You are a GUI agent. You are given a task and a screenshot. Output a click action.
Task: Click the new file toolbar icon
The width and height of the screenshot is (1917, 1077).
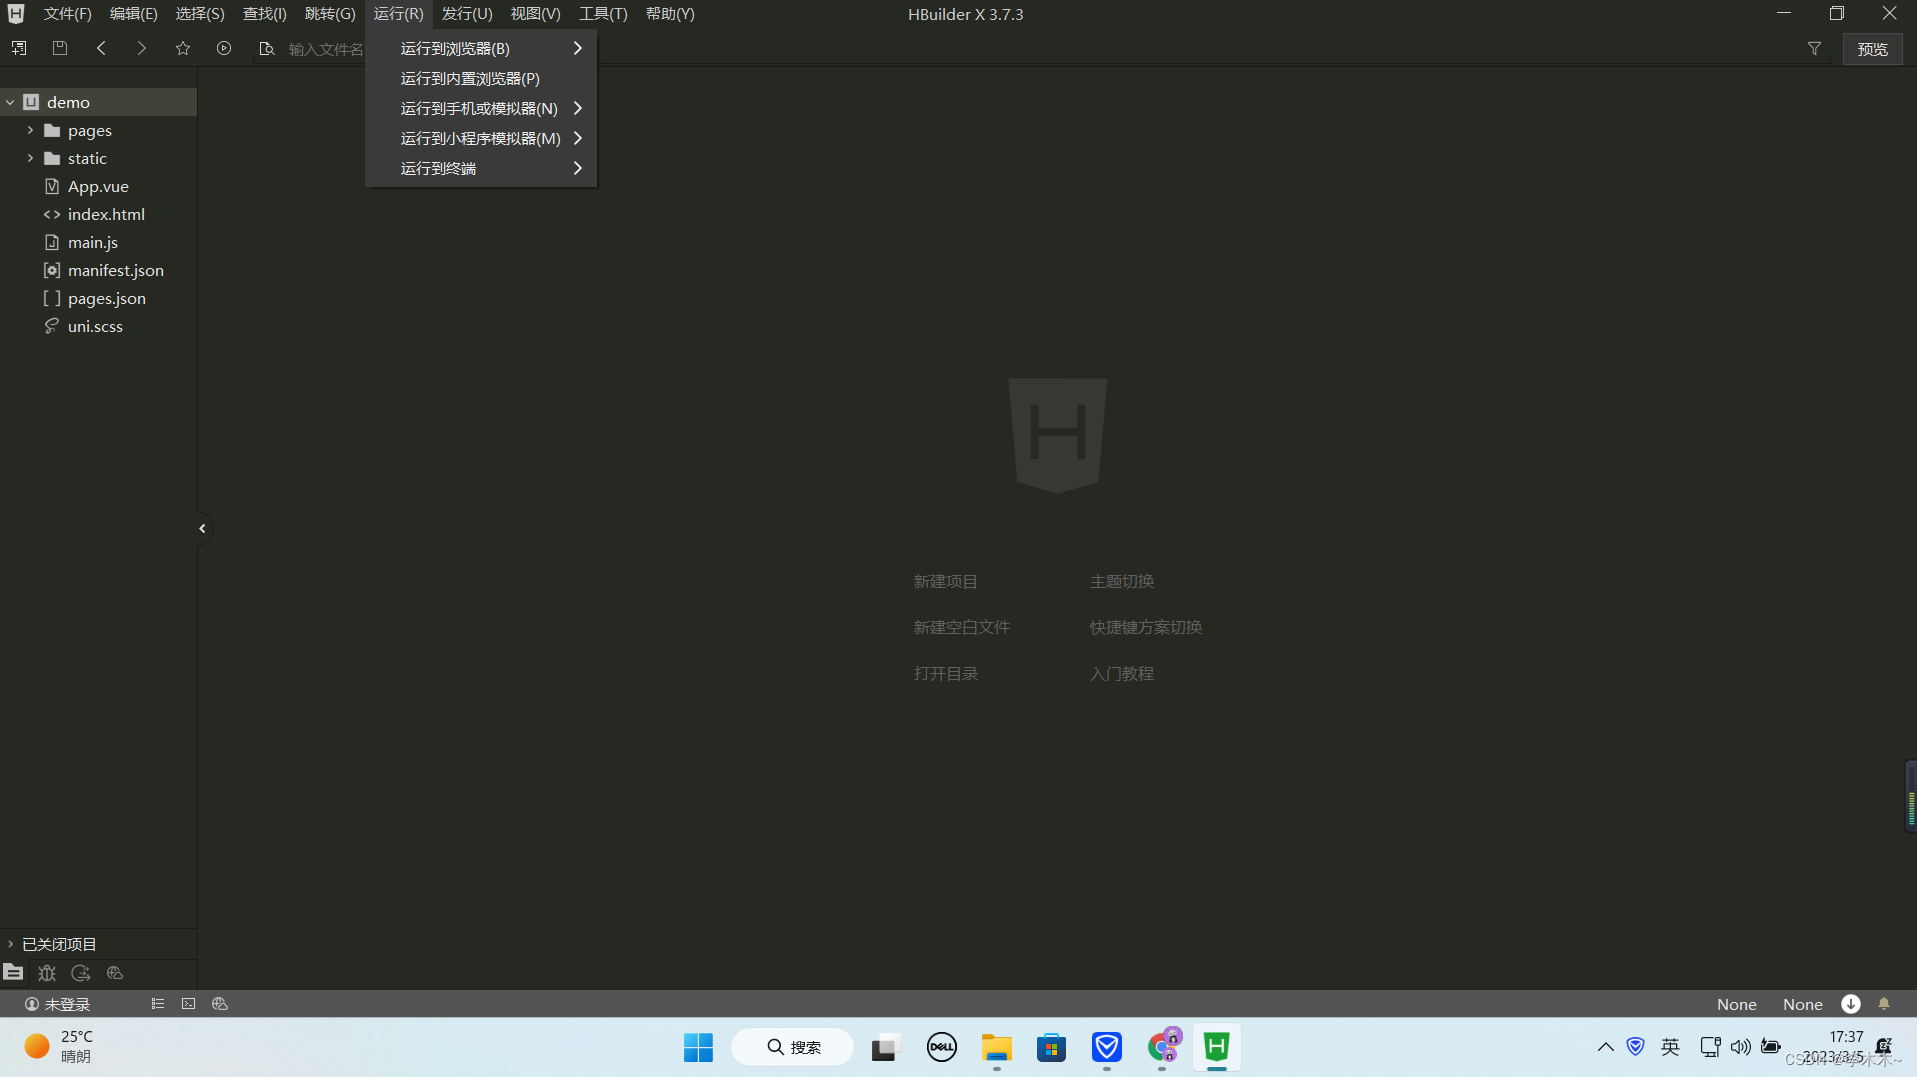click(19, 48)
